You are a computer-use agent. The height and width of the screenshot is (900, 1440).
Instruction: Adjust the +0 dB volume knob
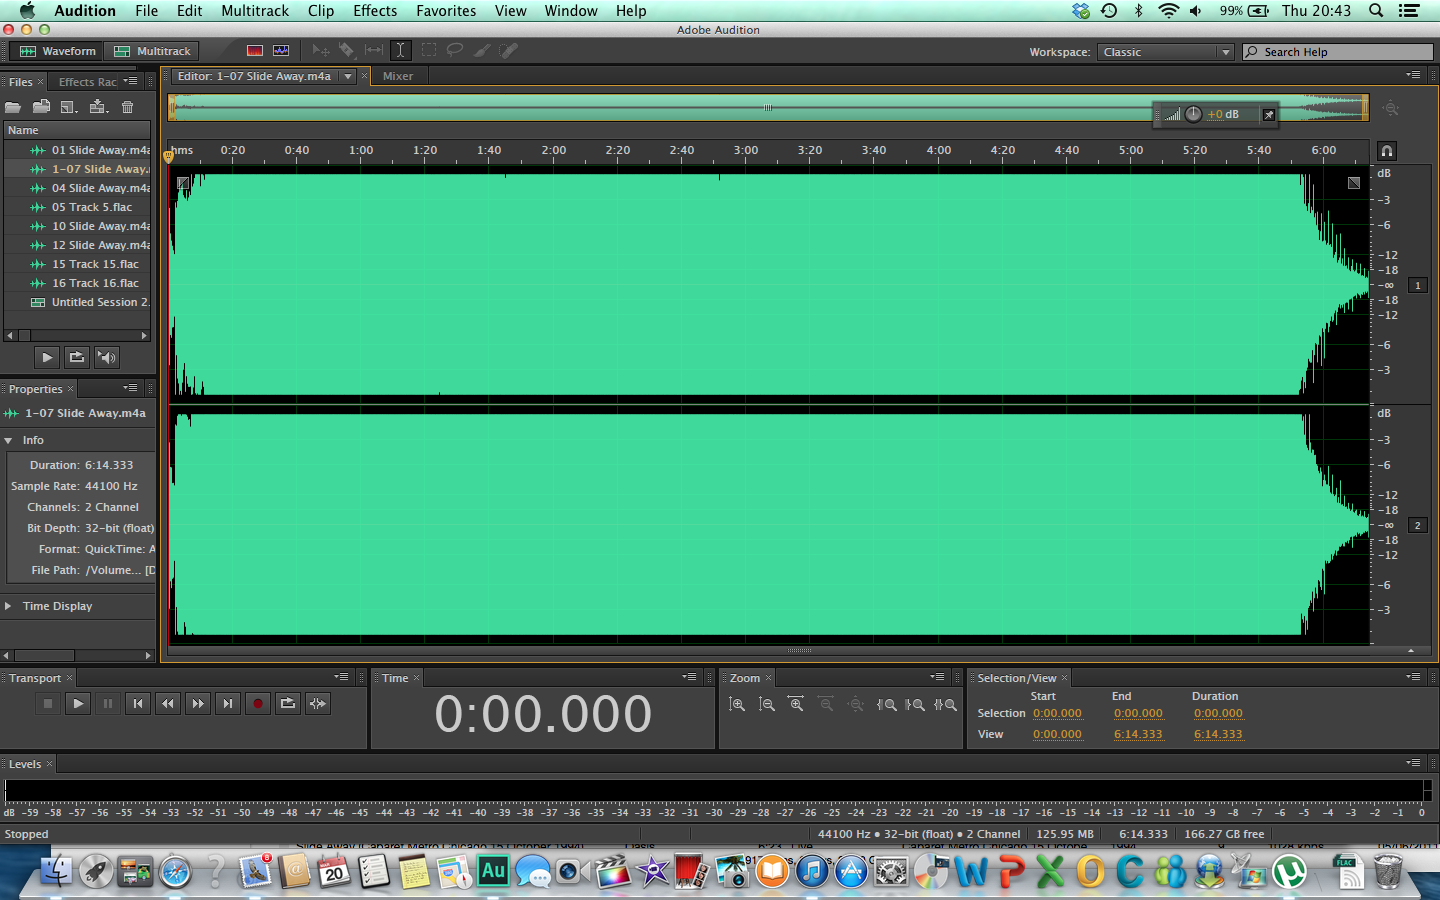(x=1193, y=114)
